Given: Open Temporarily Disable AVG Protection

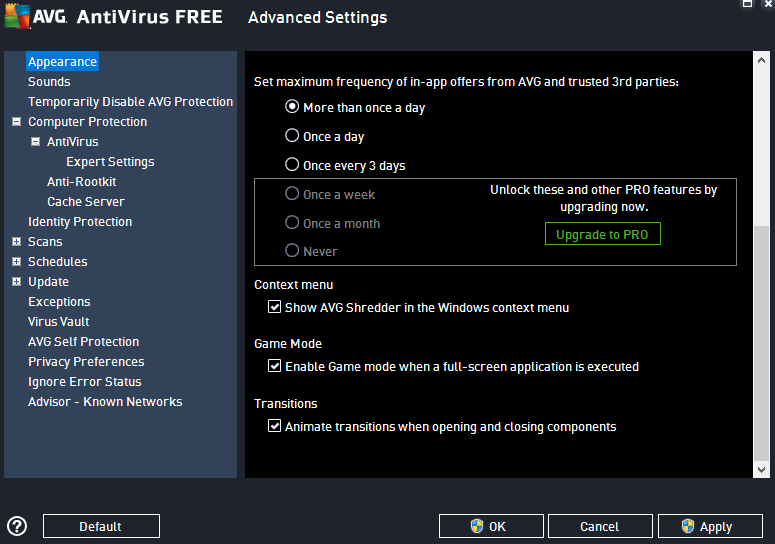Looking at the screenshot, I should 130,102.
